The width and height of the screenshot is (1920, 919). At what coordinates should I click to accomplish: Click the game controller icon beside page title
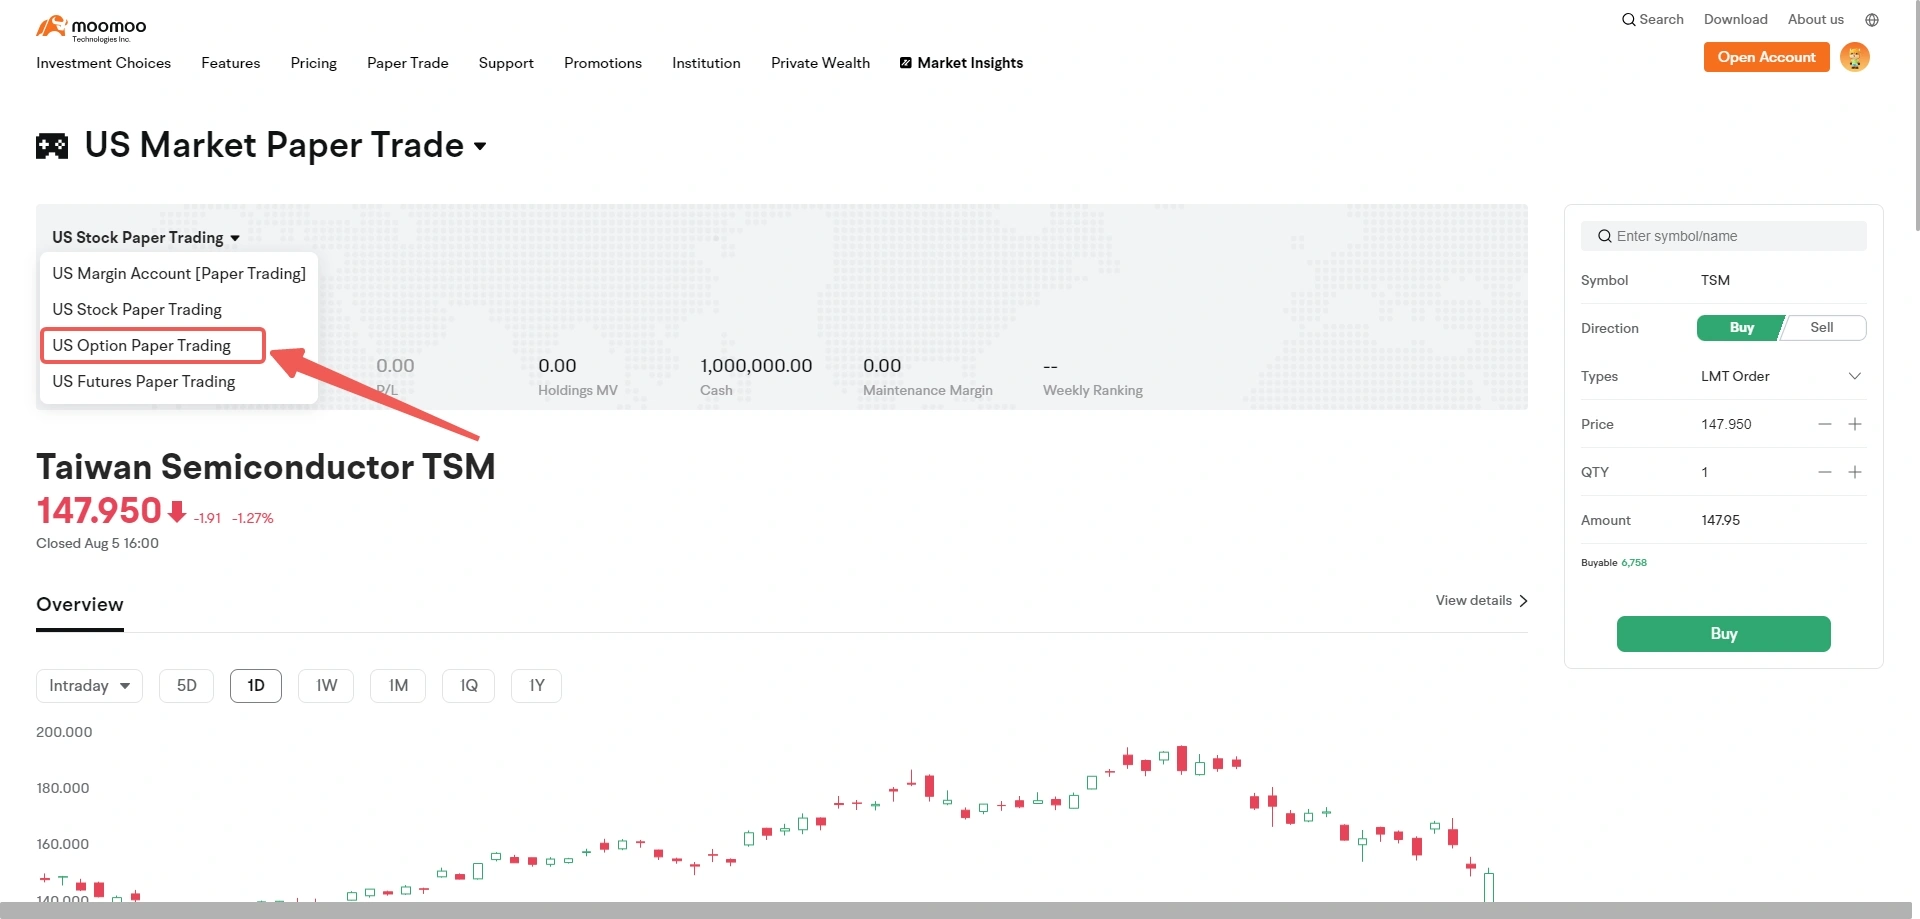click(52, 146)
